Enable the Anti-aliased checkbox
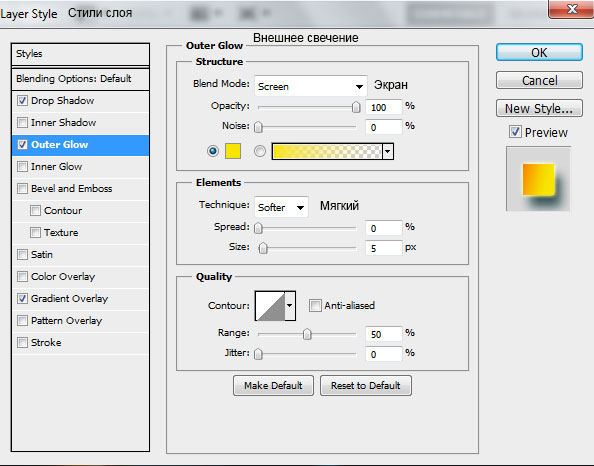Viewport: 594px width, 466px height. 315,305
